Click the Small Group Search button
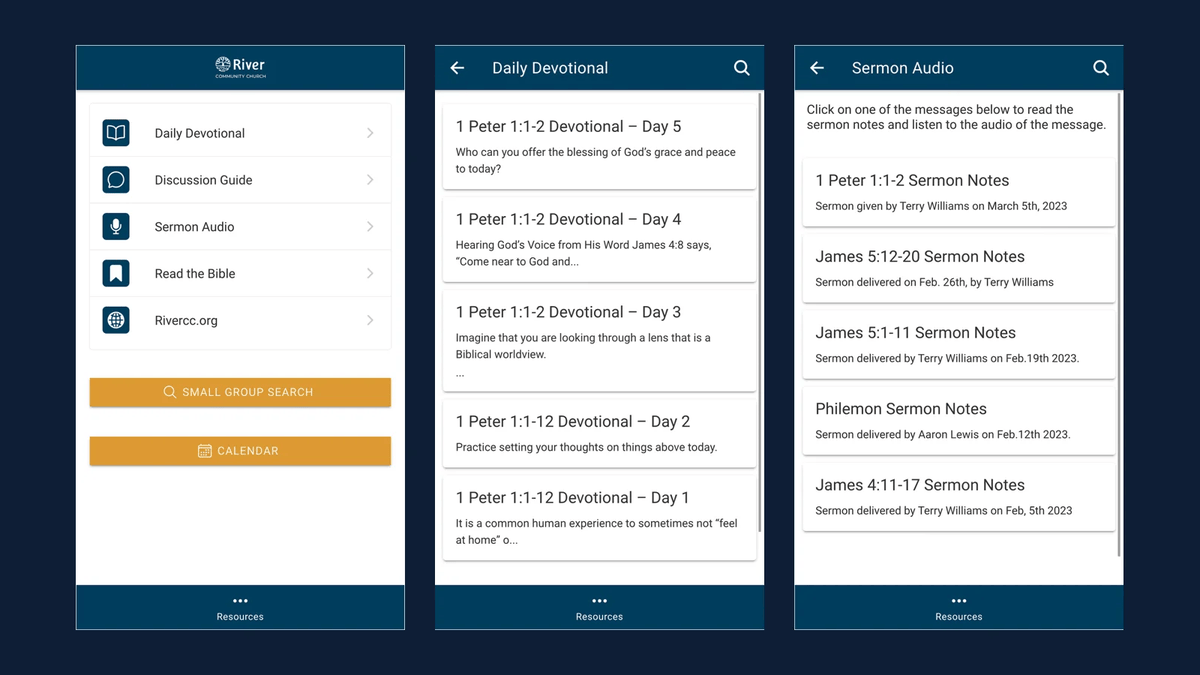The image size is (1200, 675). [240, 392]
